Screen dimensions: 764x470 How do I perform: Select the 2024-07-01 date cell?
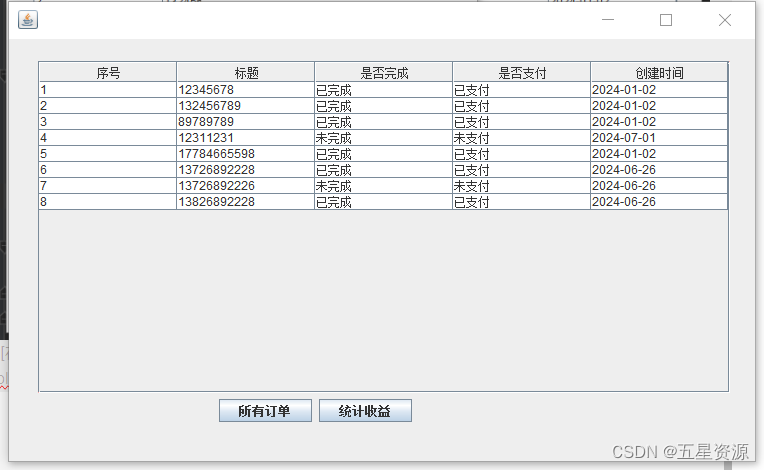coord(659,138)
